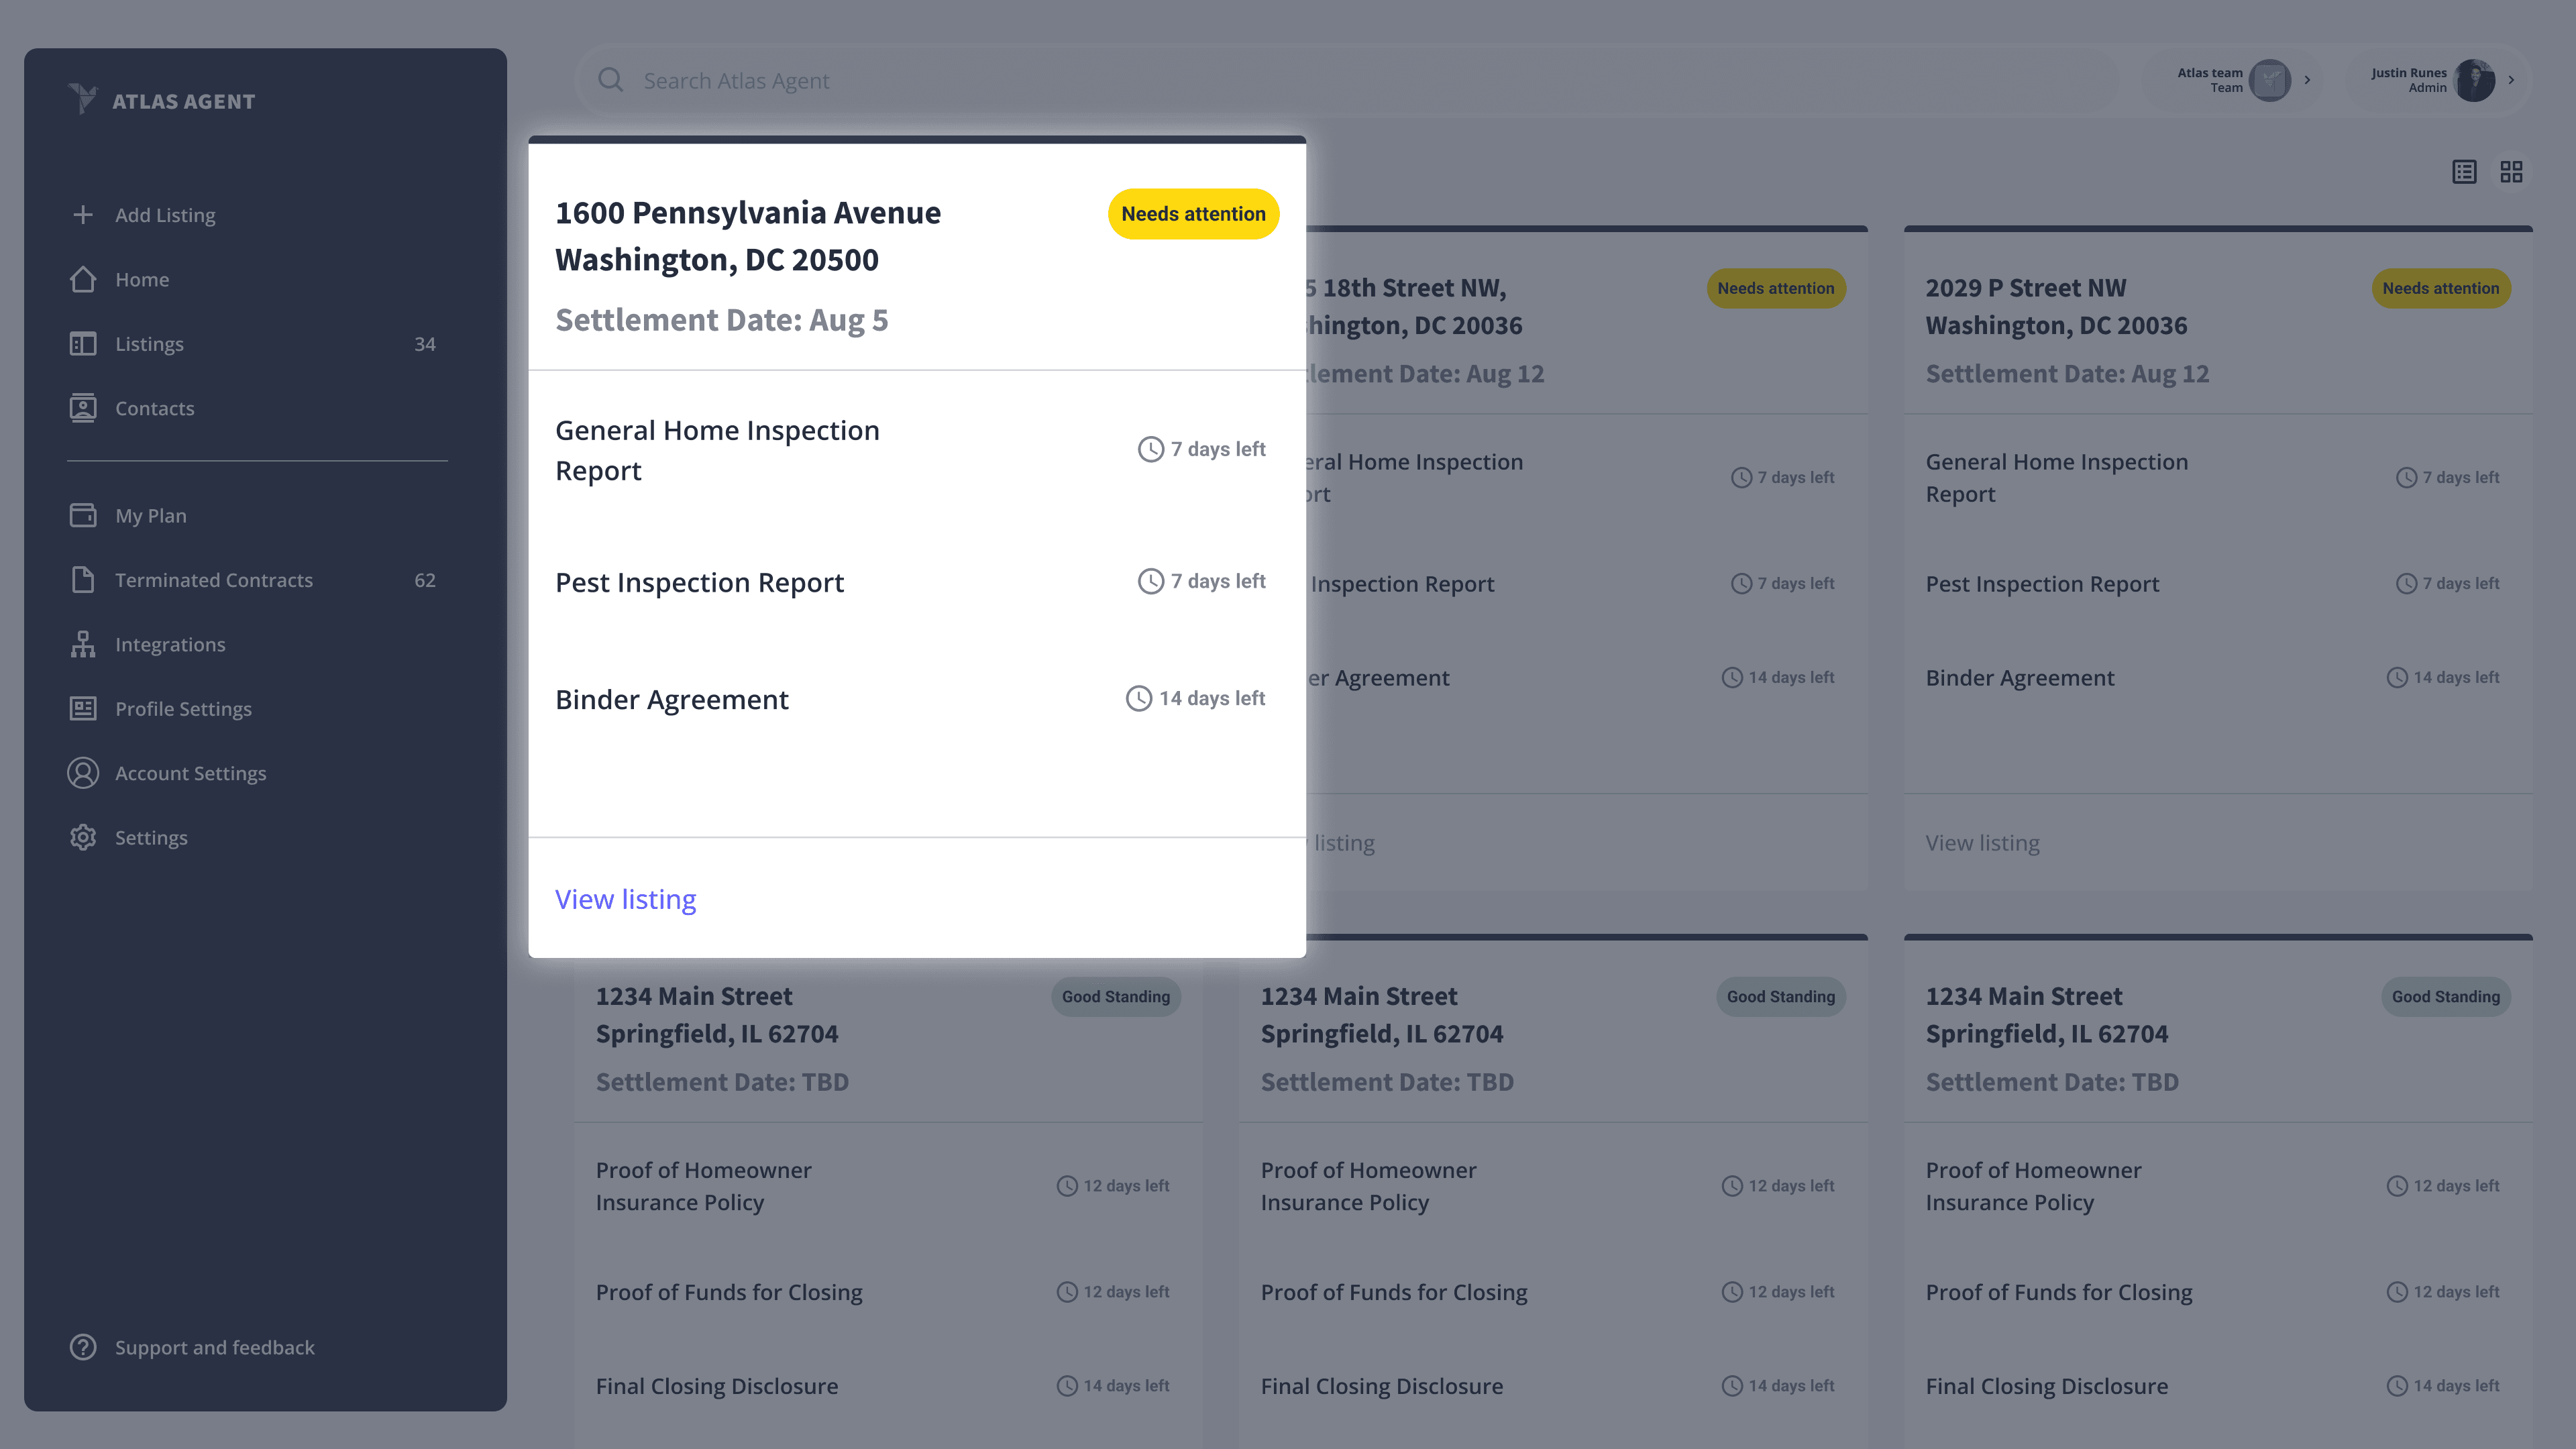The image size is (2576, 1449).
Task: Open the Settings gear icon
Action: [83, 838]
